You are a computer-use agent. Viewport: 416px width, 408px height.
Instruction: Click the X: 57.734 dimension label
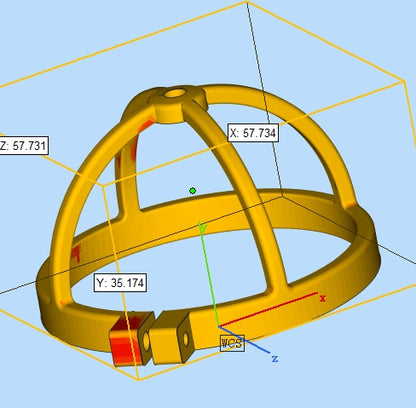coord(253,133)
